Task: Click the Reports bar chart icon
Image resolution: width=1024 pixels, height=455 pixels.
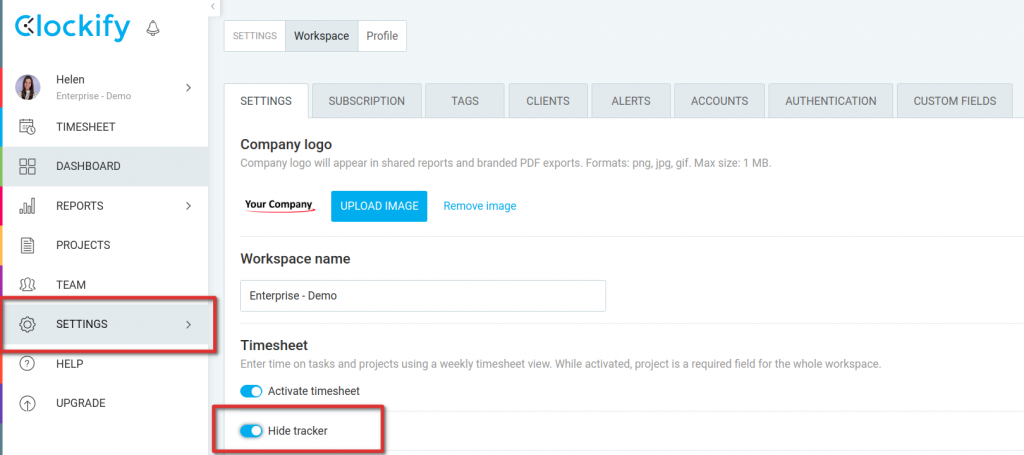Action: [x=27, y=206]
